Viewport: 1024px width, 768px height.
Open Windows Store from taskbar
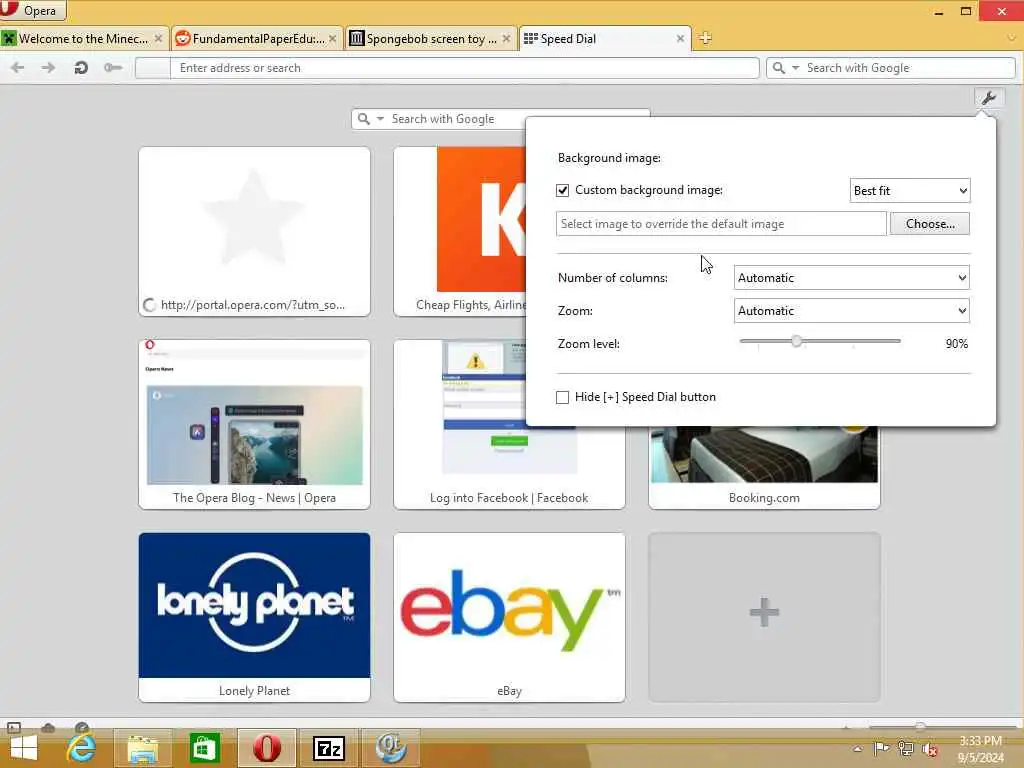click(x=204, y=748)
